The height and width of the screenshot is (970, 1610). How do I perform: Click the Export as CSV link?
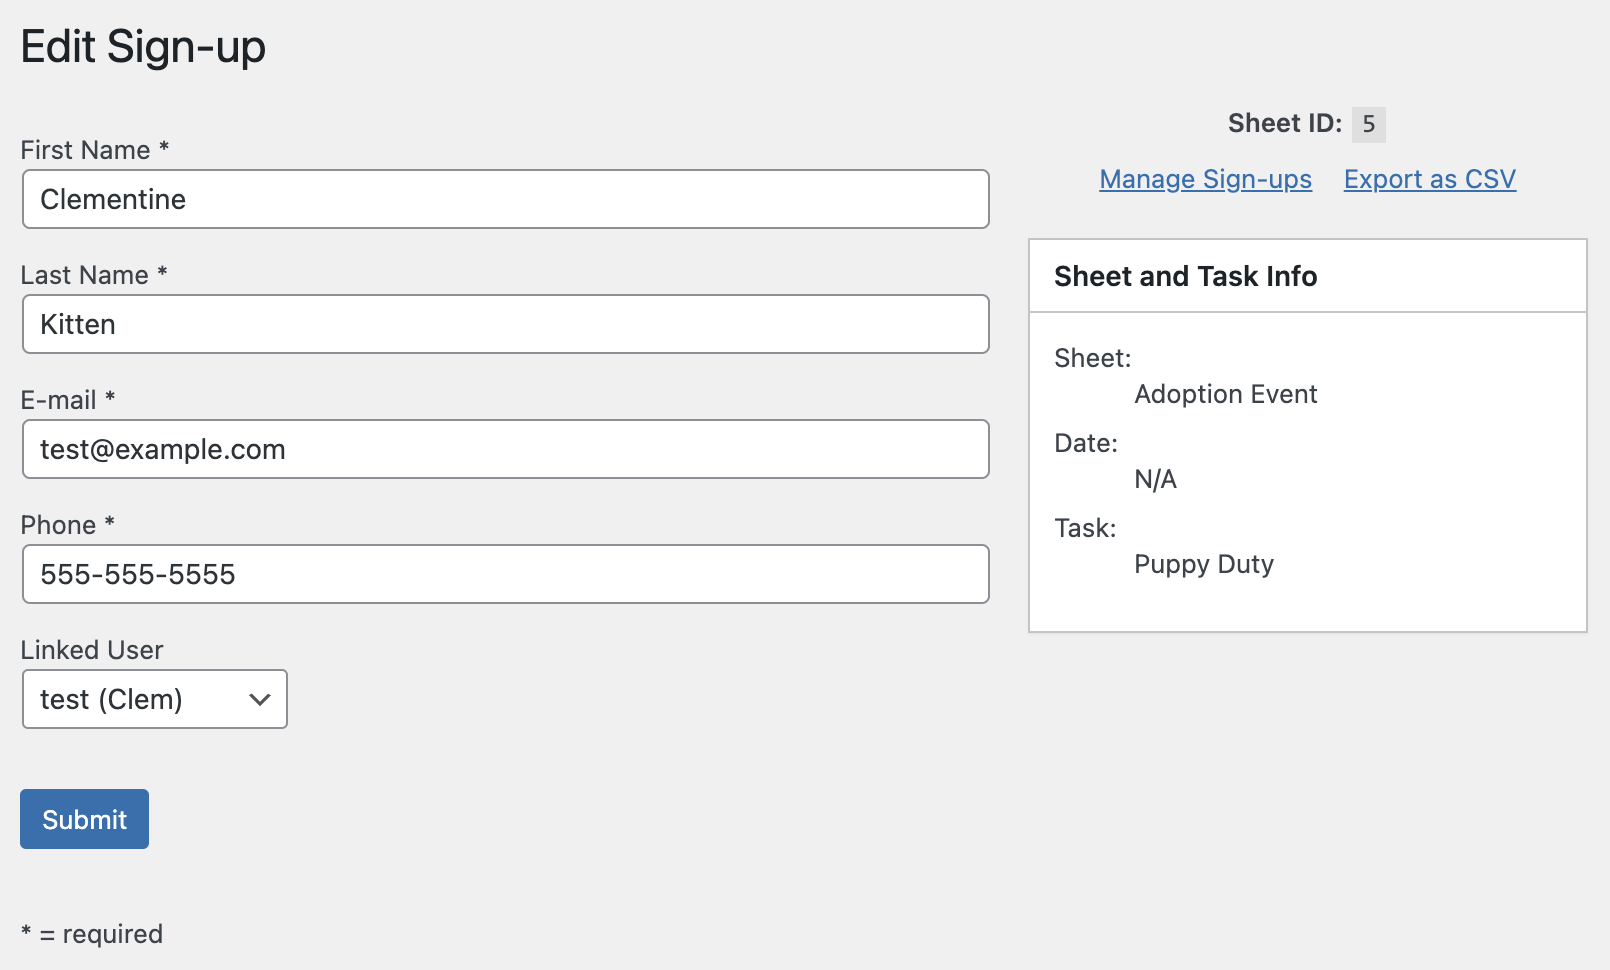click(x=1430, y=179)
